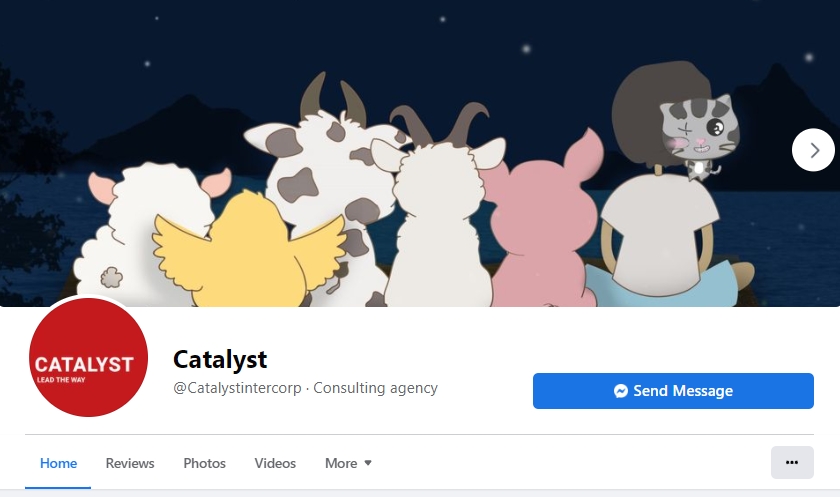Select the Home tab
This screenshot has height=497, width=840.
58,463
